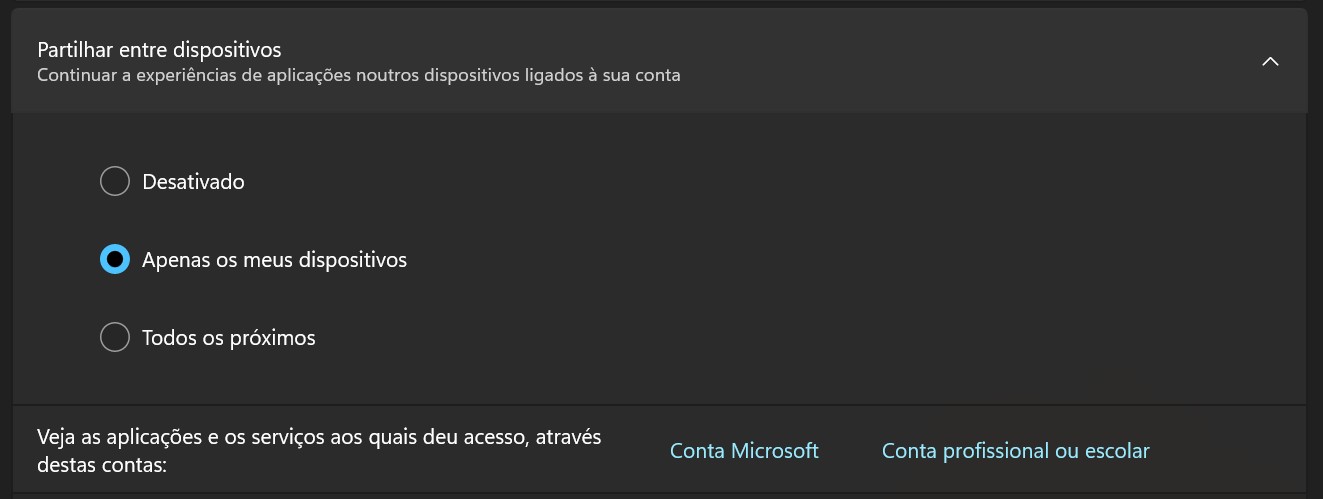1323x499 pixels.
Task: Click the header subtitle about continuing app experiences
Action: (x=358, y=75)
